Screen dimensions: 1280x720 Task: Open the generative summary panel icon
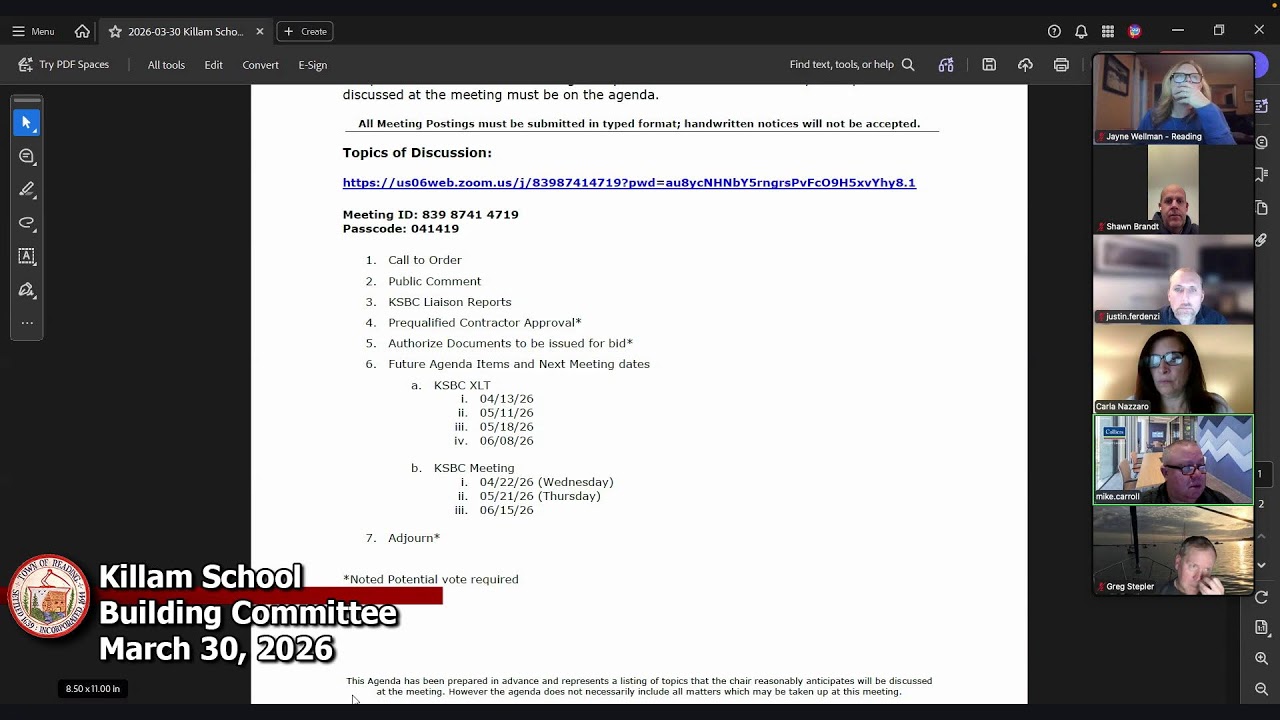1261,106
